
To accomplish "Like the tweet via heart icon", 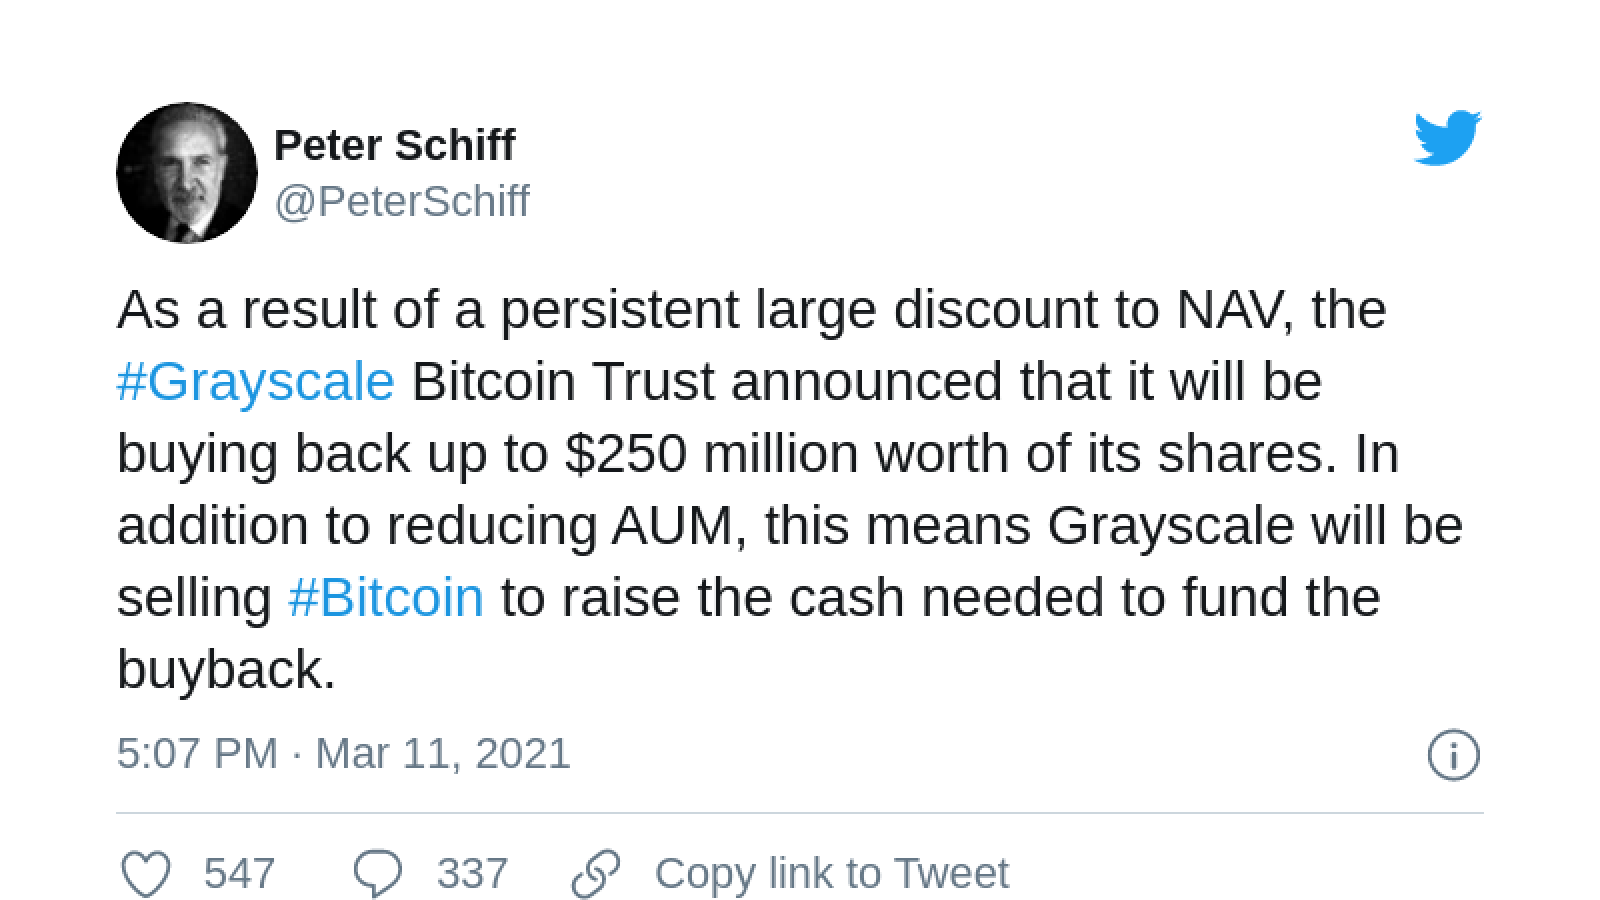I will 146,873.
